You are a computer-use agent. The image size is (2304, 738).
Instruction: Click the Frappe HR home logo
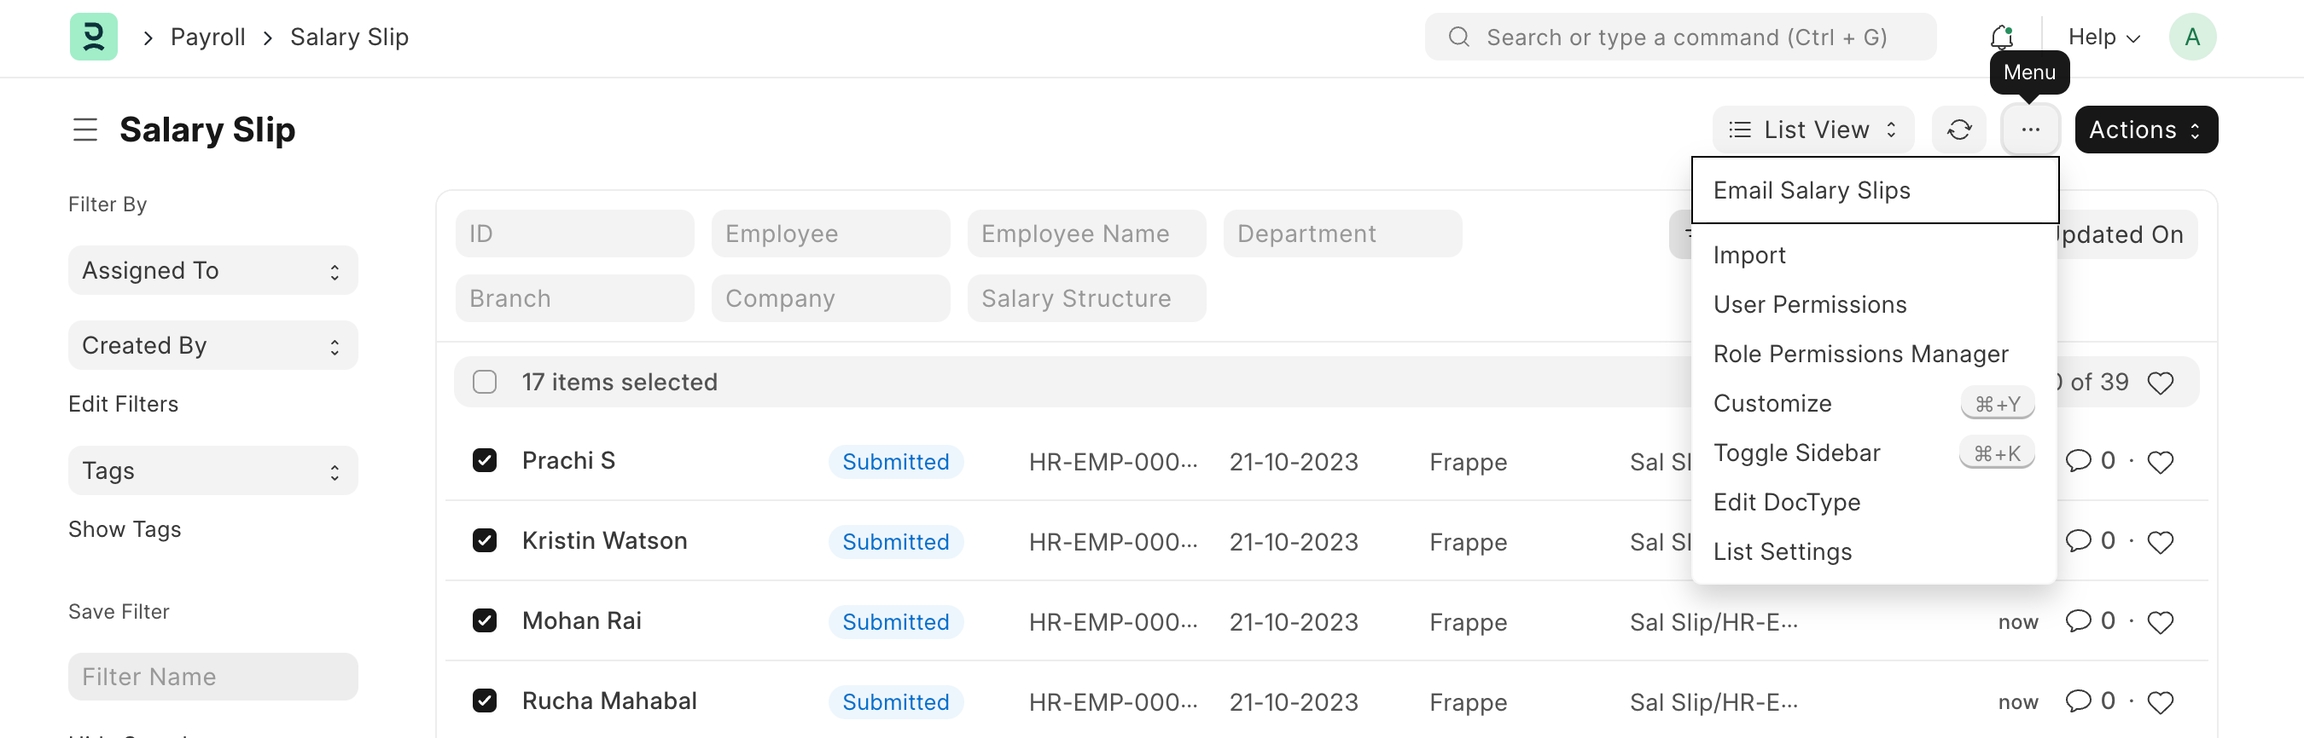pyautogui.click(x=93, y=37)
